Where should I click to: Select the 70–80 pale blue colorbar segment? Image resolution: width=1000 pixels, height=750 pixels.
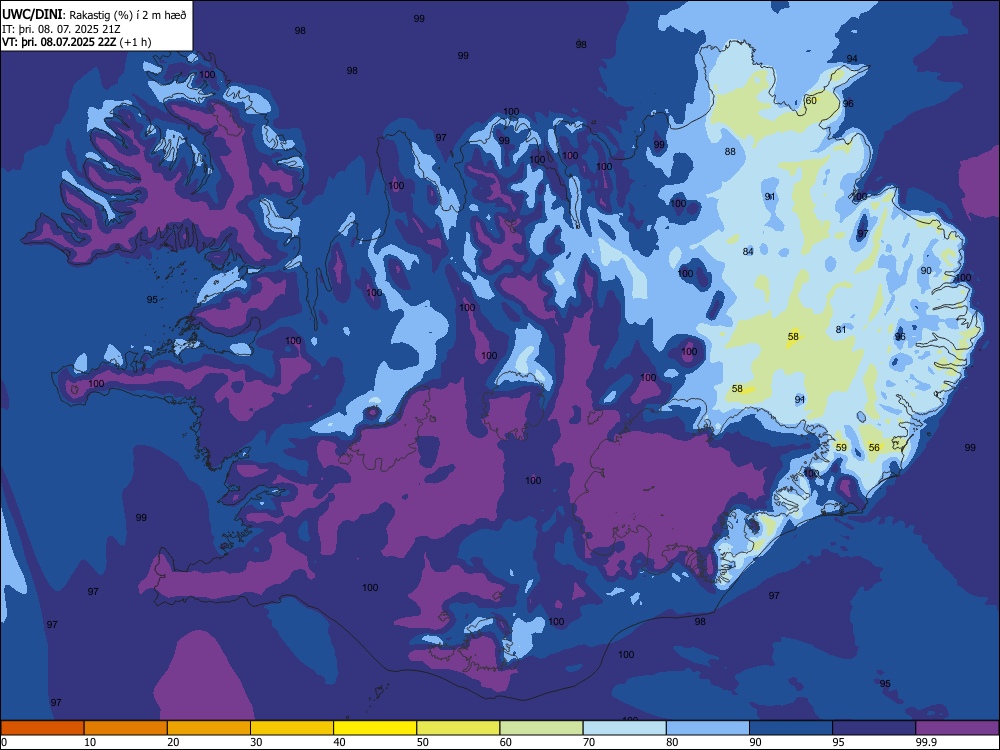[x=624, y=728]
